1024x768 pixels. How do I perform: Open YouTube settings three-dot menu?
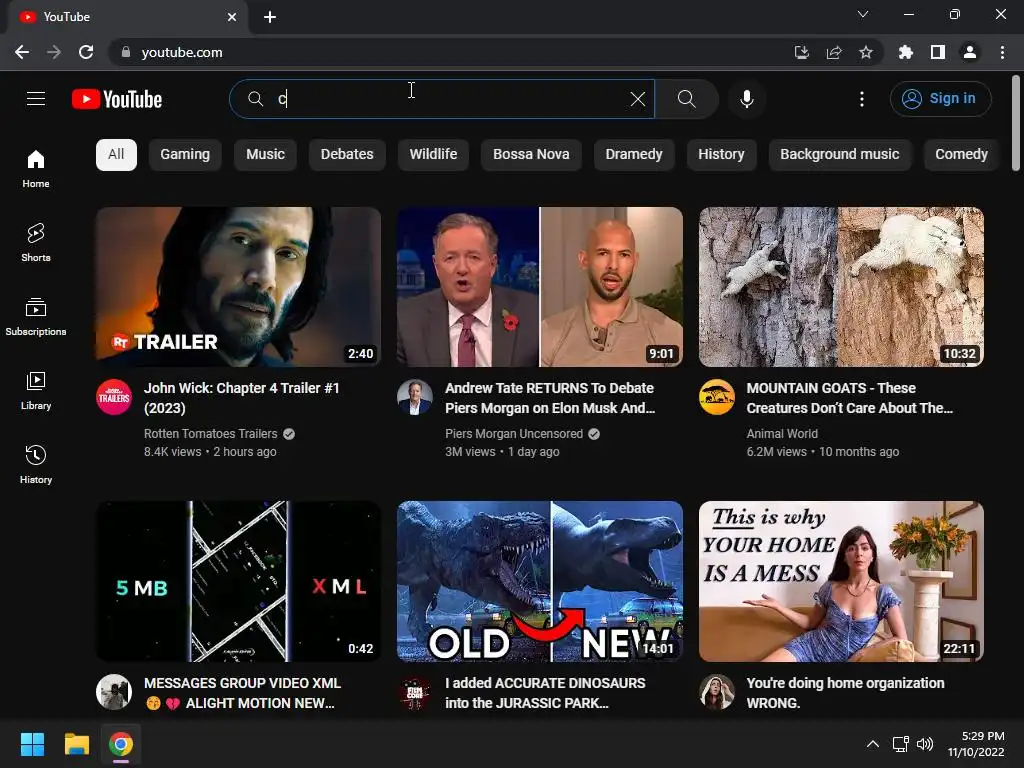862,99
